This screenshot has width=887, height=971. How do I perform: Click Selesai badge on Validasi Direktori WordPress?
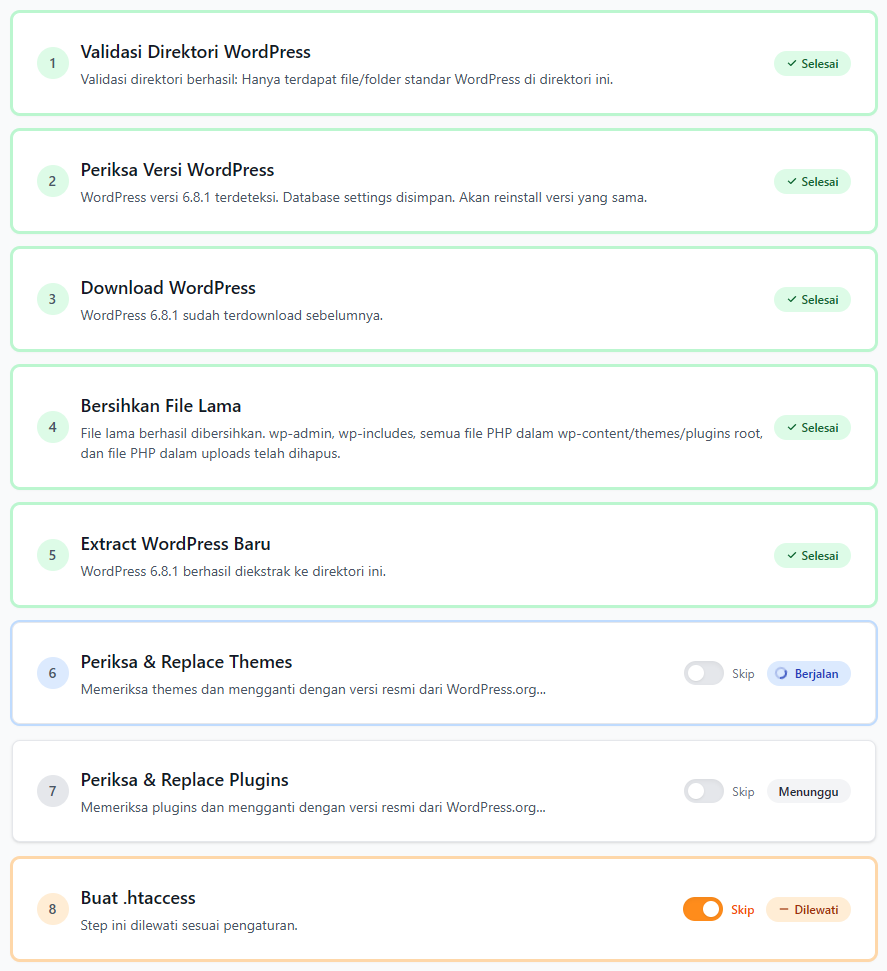pyautogui.click(x=812, y=64)
